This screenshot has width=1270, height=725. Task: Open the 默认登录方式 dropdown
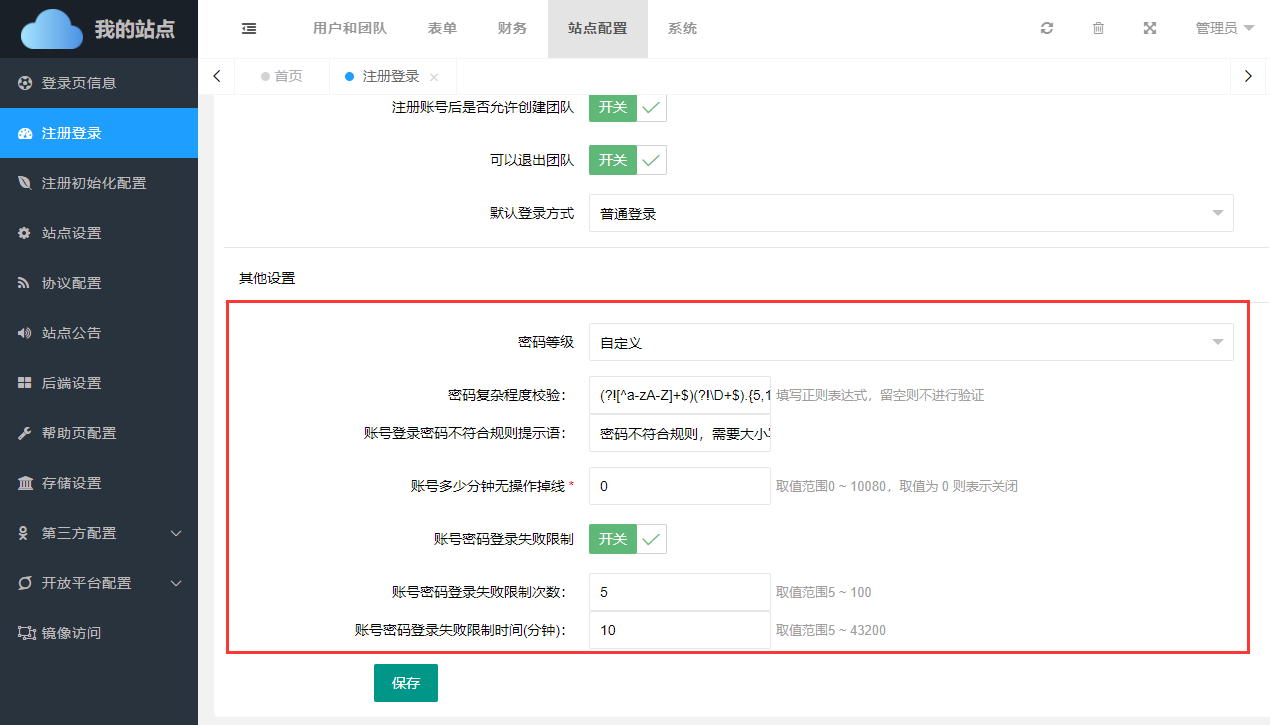click(910, 213)
